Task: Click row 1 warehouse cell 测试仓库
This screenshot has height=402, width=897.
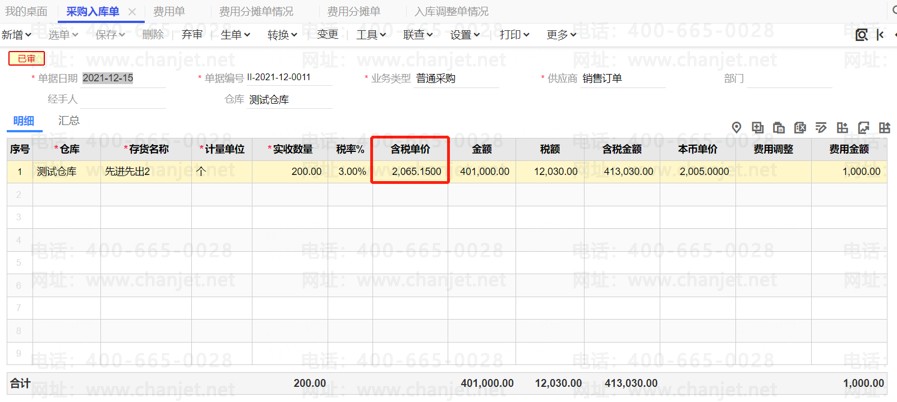Action: pyautogui.click(x=66, y=172)
